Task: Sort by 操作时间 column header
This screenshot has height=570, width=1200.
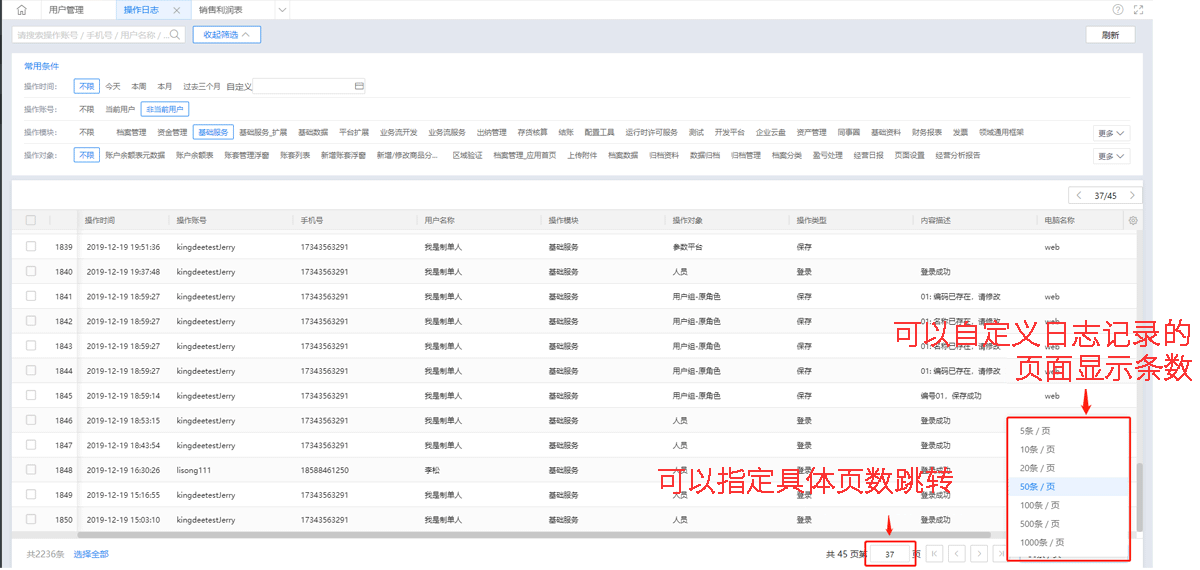Action: pyautogui.click(x=100, y=220)
